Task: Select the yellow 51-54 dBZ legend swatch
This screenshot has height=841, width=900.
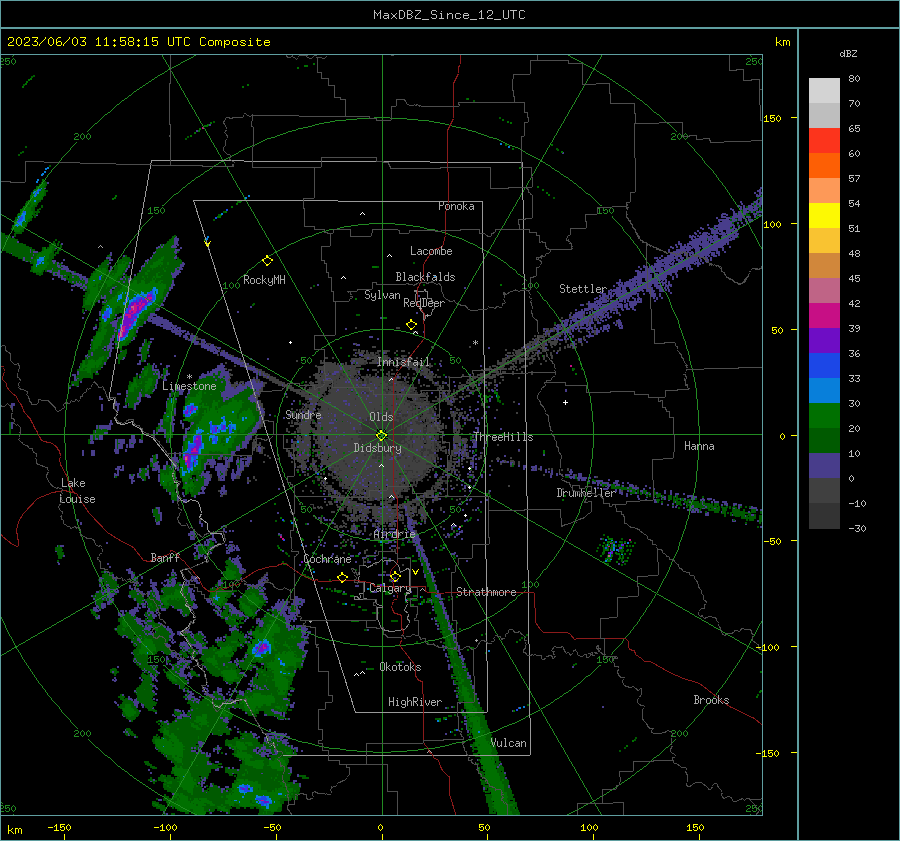Action: (824, 216)
